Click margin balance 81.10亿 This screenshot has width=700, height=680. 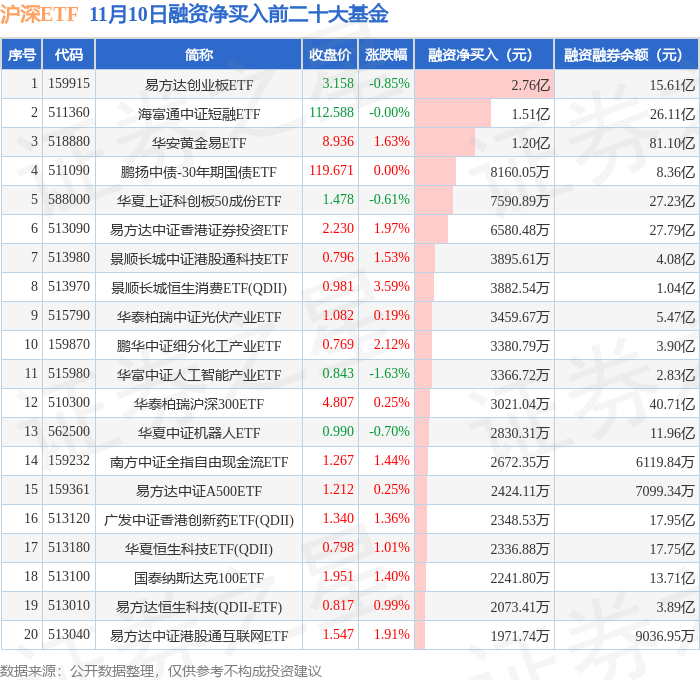coord(672,143)
